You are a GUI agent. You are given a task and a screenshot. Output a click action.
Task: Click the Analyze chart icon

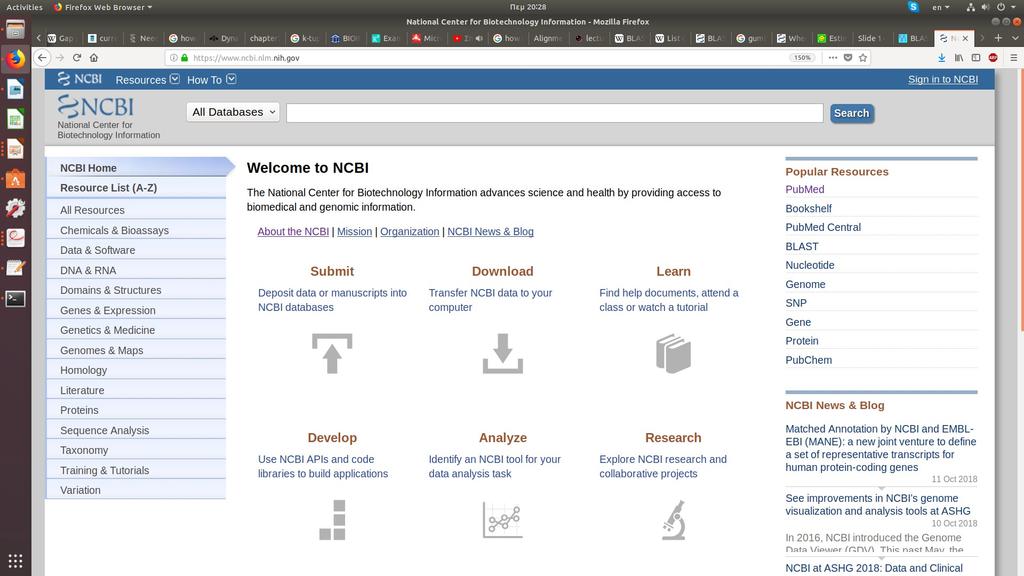coord(502,520)
